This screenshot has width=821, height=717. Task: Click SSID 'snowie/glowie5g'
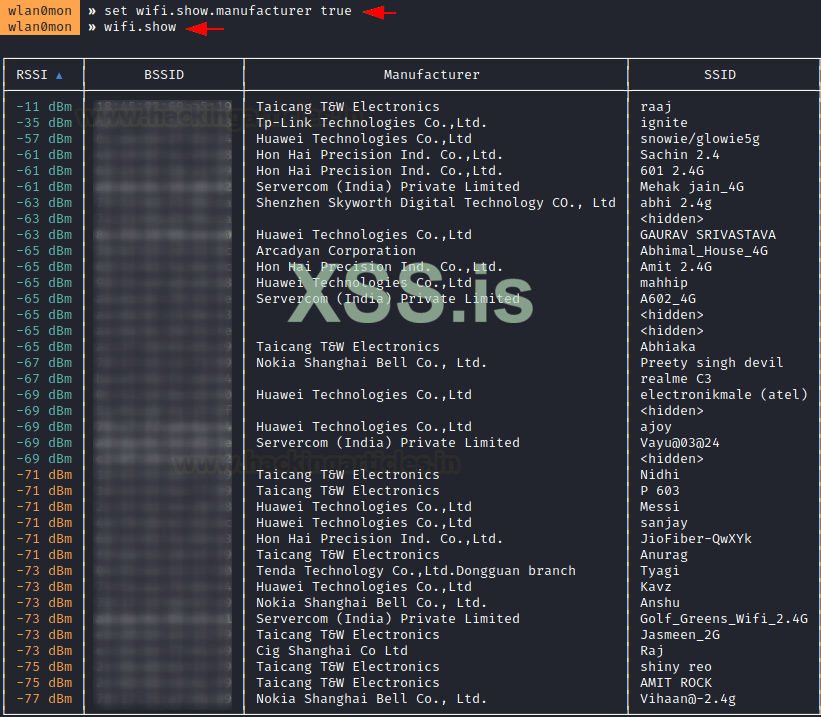(x=700, y=139)
